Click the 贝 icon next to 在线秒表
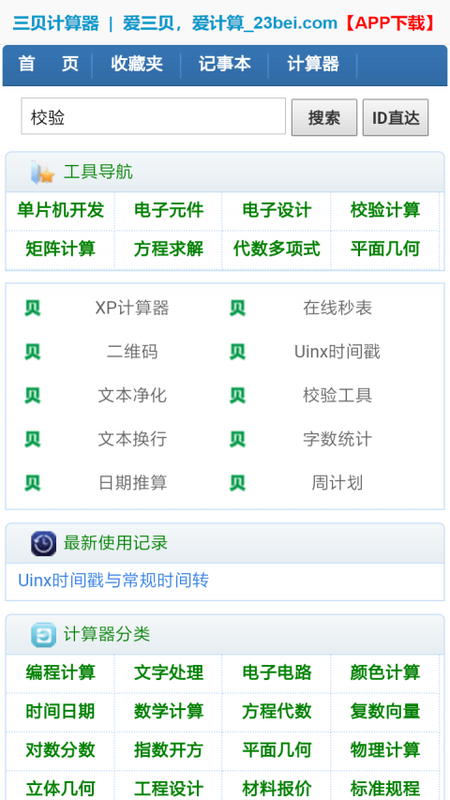450x800 pixels. (237, 308)
